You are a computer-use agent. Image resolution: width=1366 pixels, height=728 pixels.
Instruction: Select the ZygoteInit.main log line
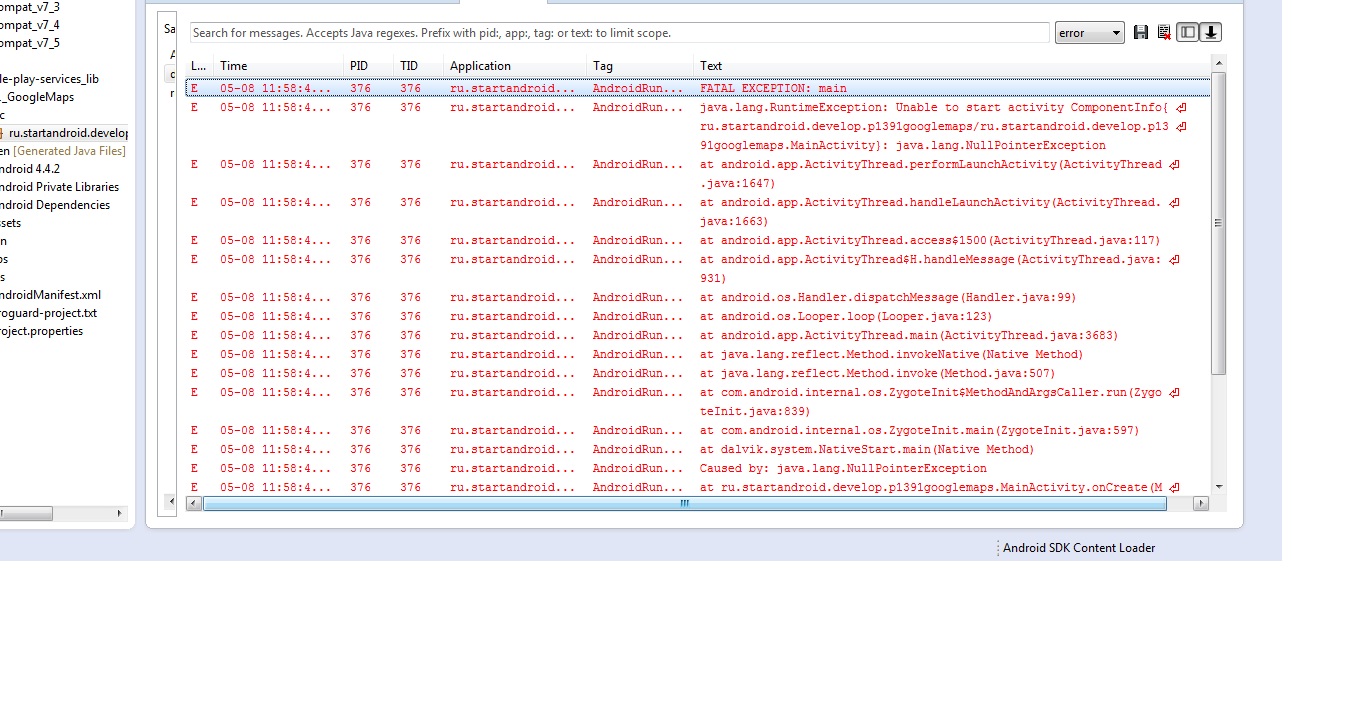[698, 430]
